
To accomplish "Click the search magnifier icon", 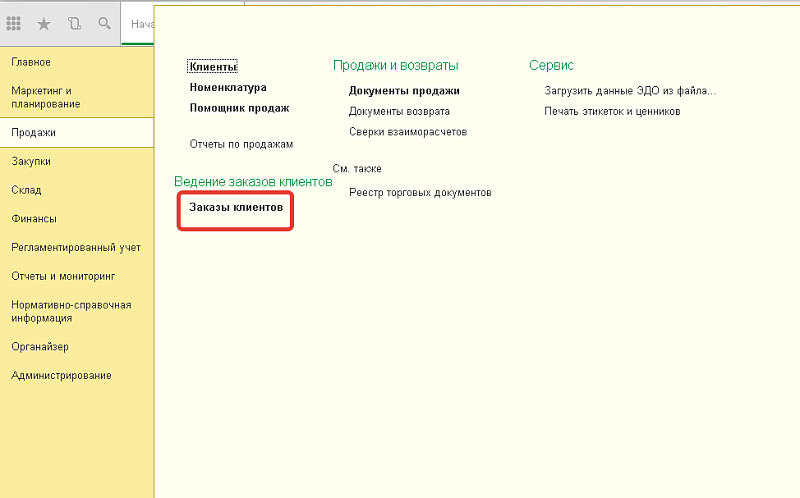I will point(105,23).
